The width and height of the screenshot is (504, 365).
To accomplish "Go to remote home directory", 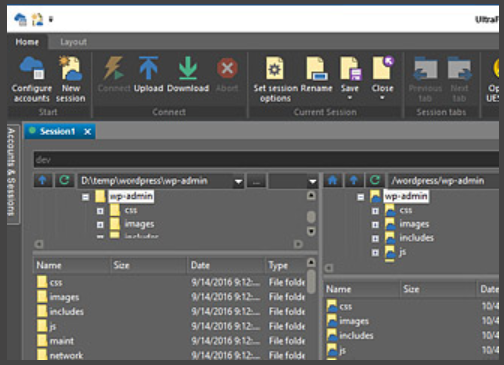I will coord(332,181).
